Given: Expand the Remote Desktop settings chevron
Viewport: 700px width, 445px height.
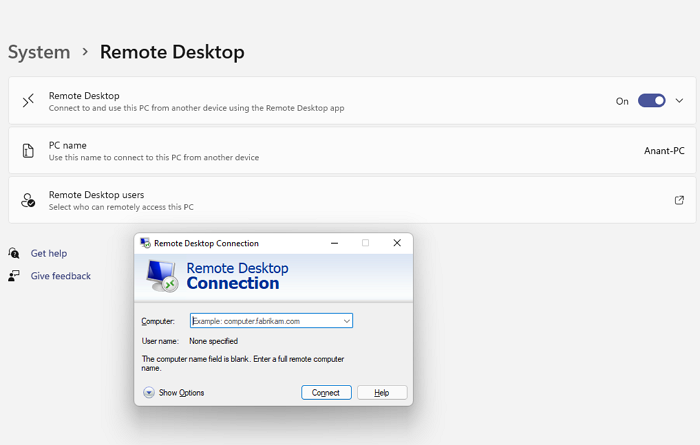Looking at the screenshot, I should coord(680,101).
